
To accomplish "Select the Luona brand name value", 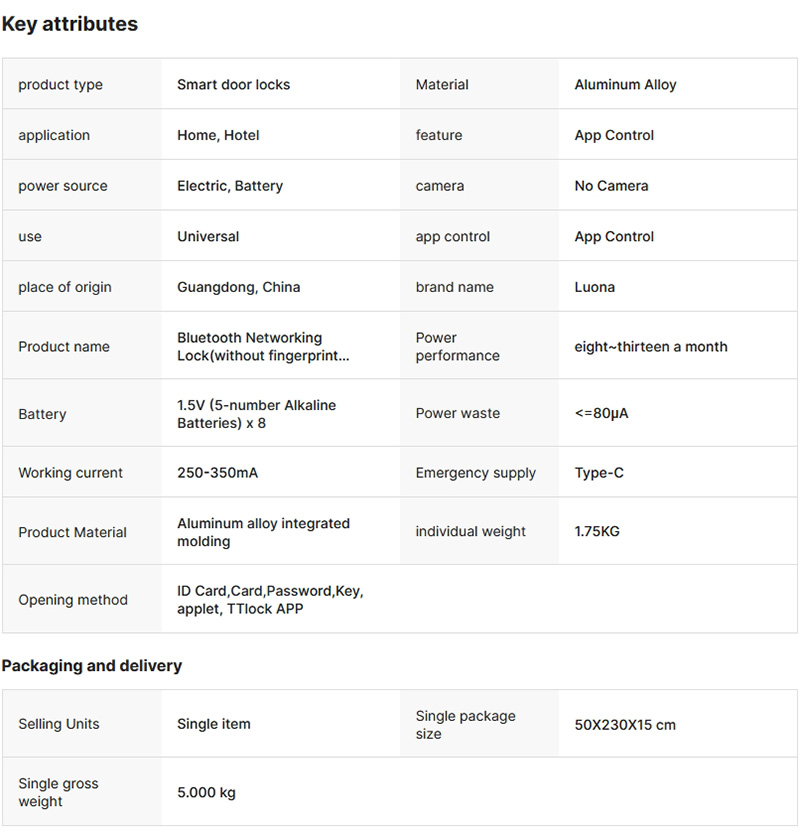I will (x=595, y=287).
